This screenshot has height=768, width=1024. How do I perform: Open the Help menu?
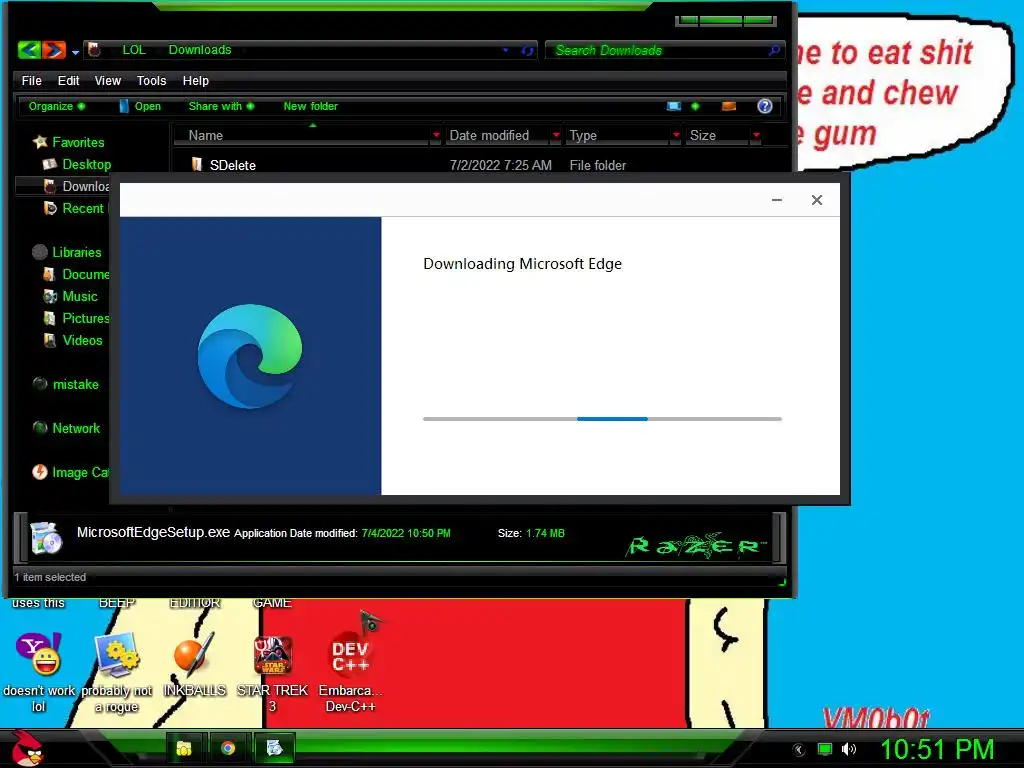(195, 80)
